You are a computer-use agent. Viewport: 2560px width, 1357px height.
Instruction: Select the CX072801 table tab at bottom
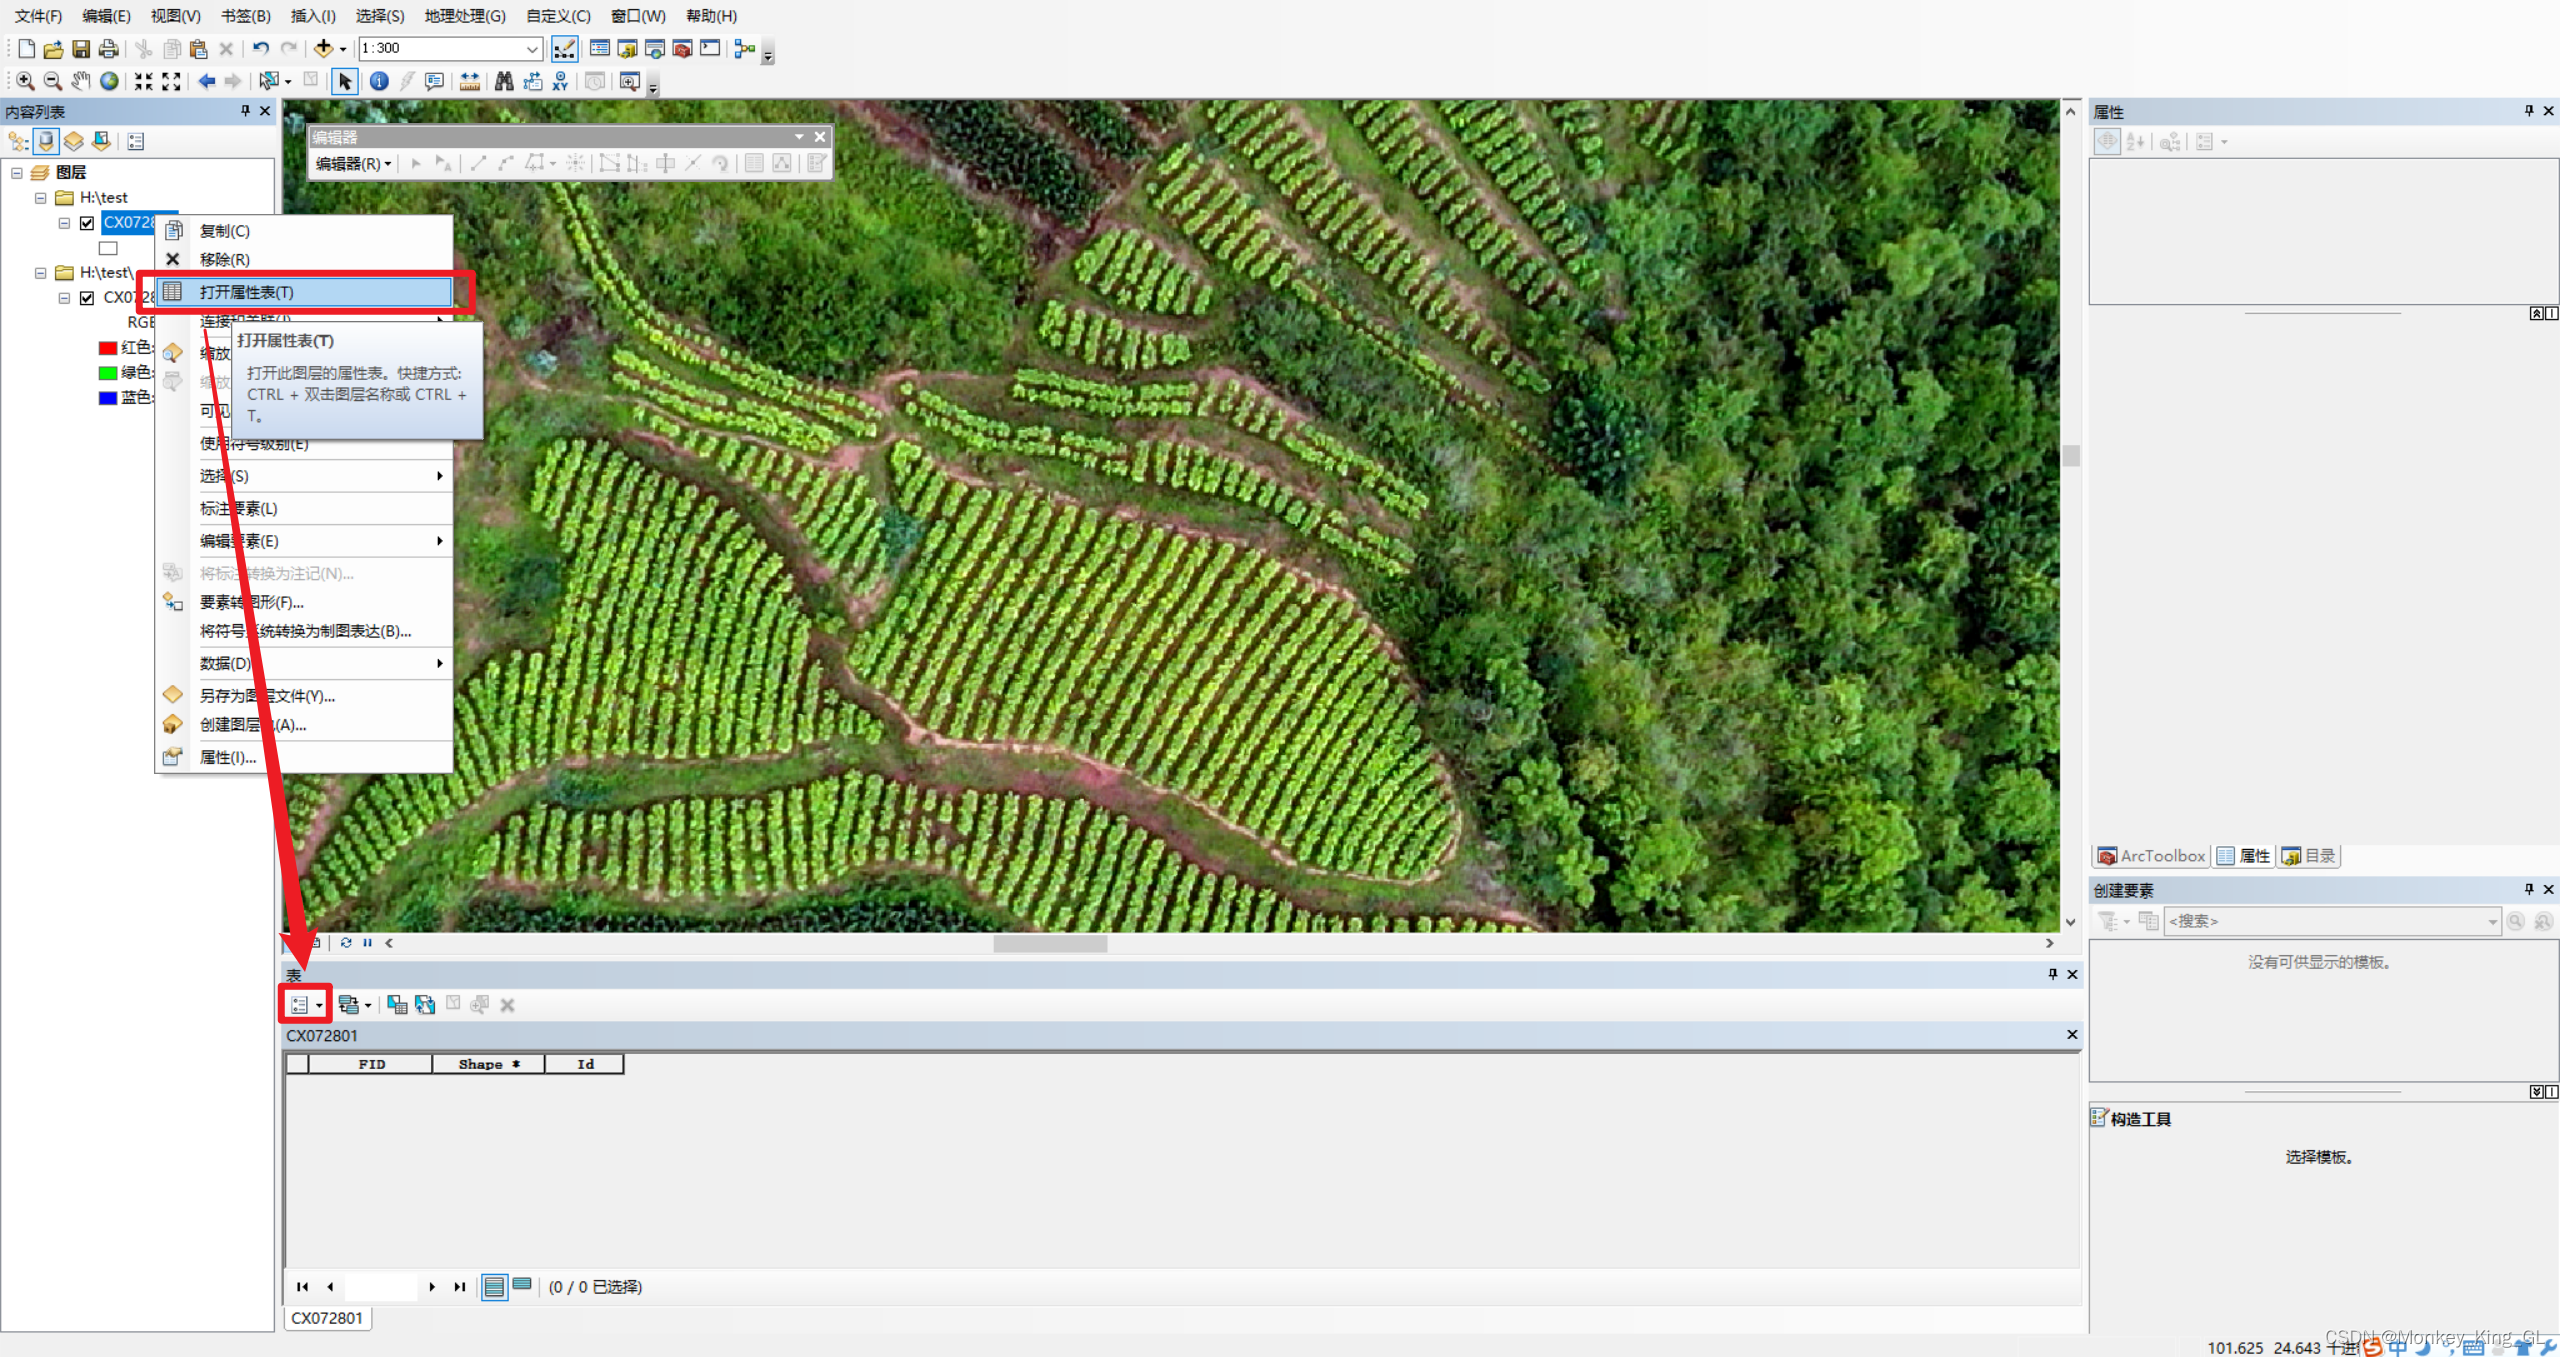(327, 1318)
